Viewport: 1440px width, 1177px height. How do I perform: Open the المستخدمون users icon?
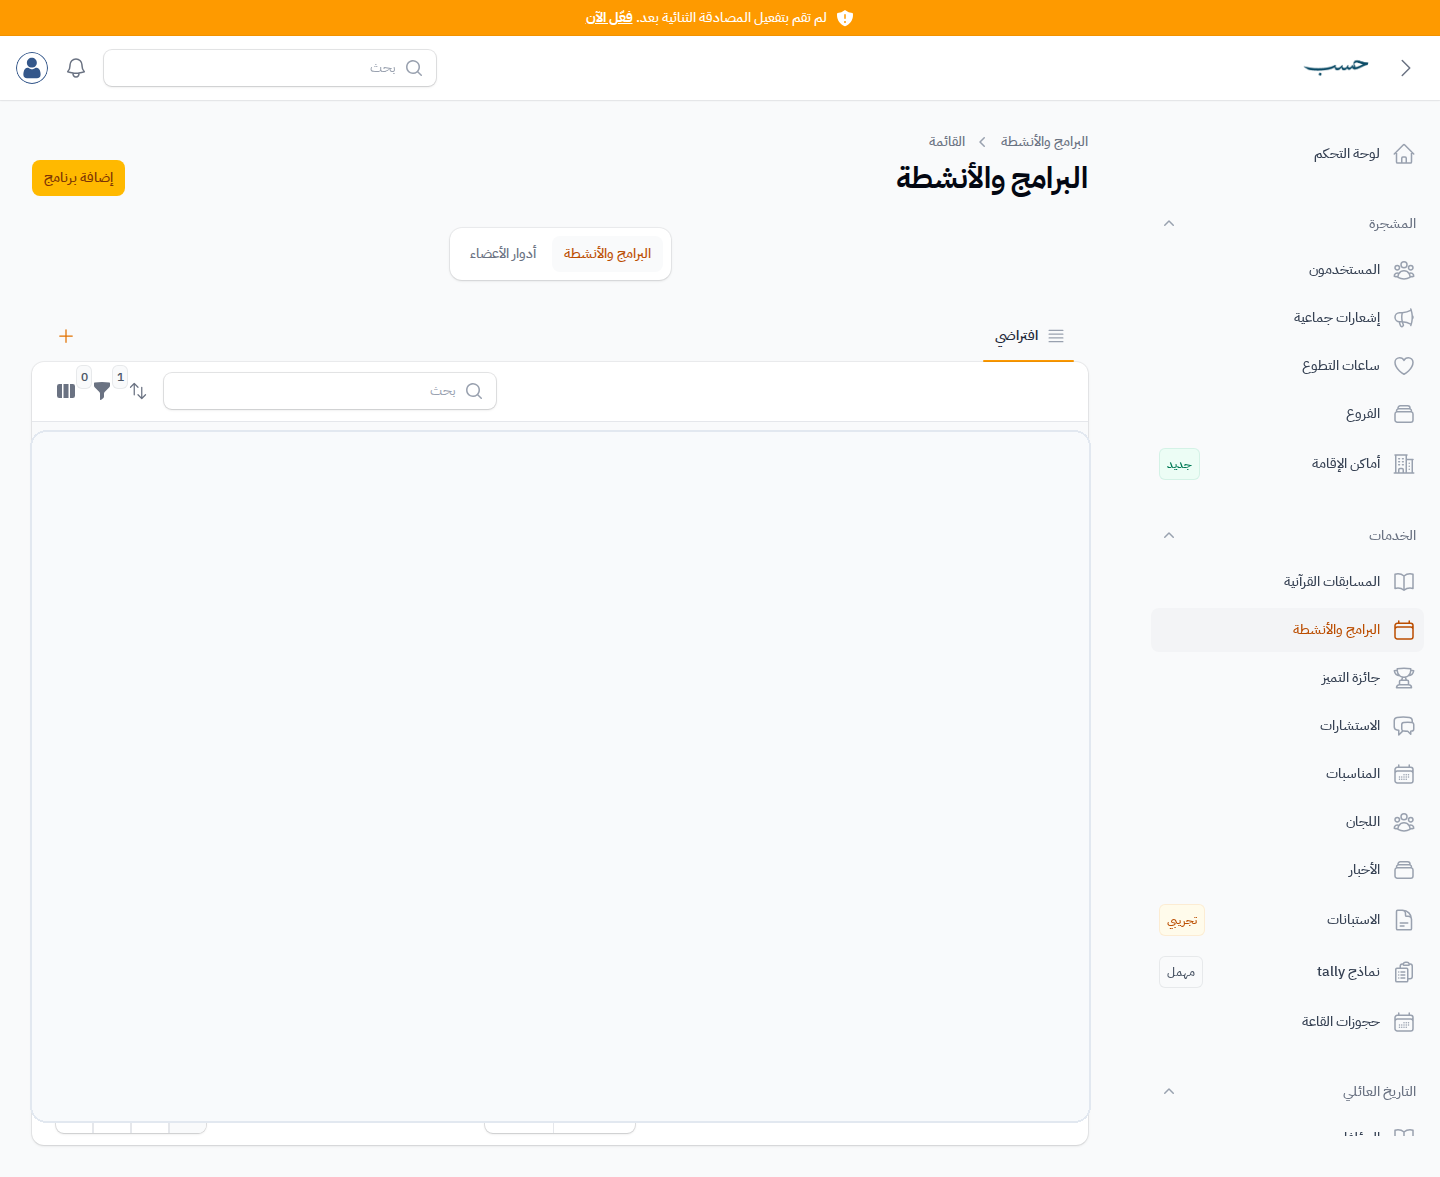(x=1404, y=270)
